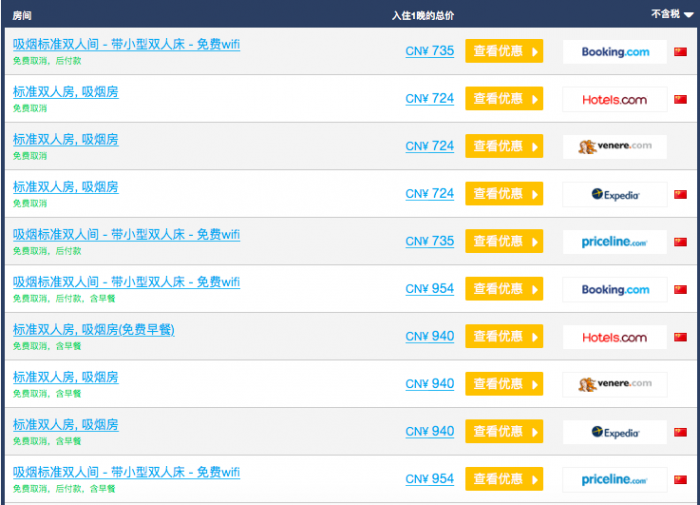The image size is (700, 505).
Task: Open 标准双人房, 吸烟房(免费早餐) link
Action: (x=94, y=330)
